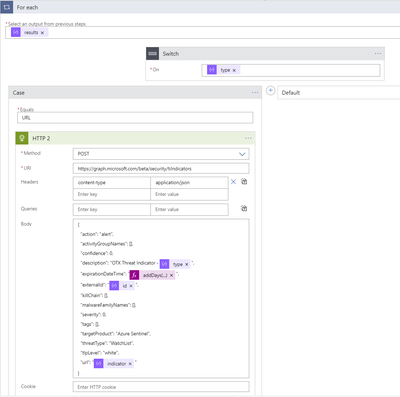Click the Queries Enter value field
The width and height of the screenshot is (400, 397).
pos(189,209)
